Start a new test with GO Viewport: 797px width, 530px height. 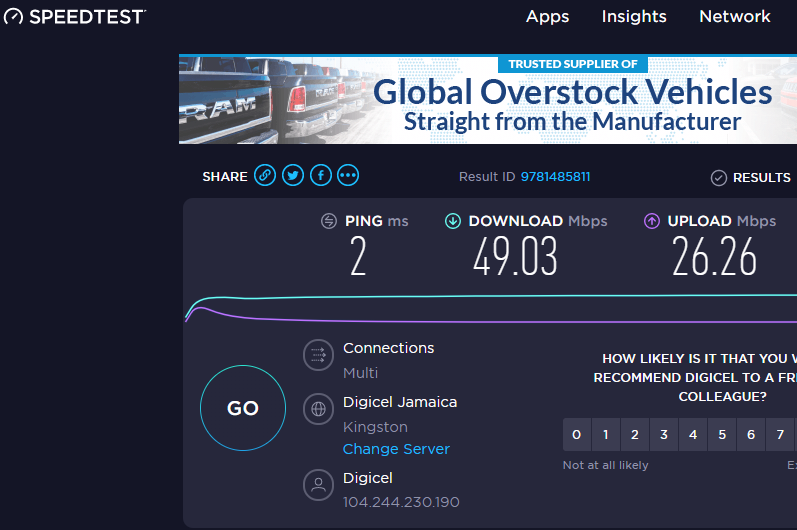click(243, 408)
